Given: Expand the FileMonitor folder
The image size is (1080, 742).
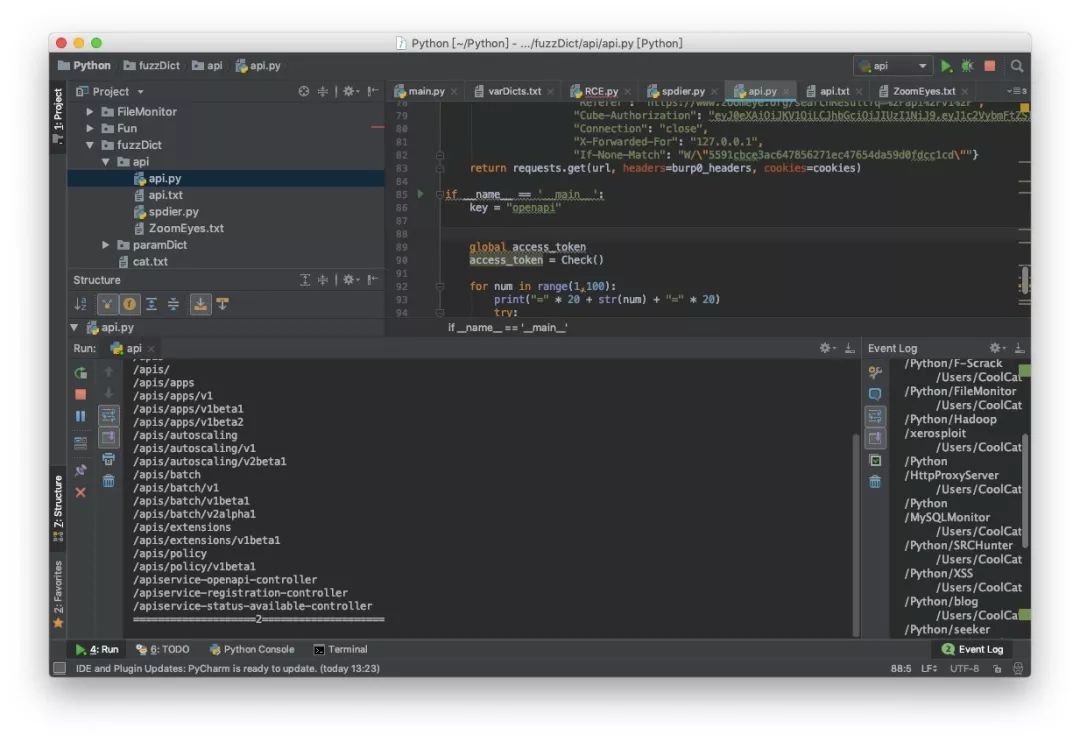Looking at the screenshot, I should click(91, 112).
